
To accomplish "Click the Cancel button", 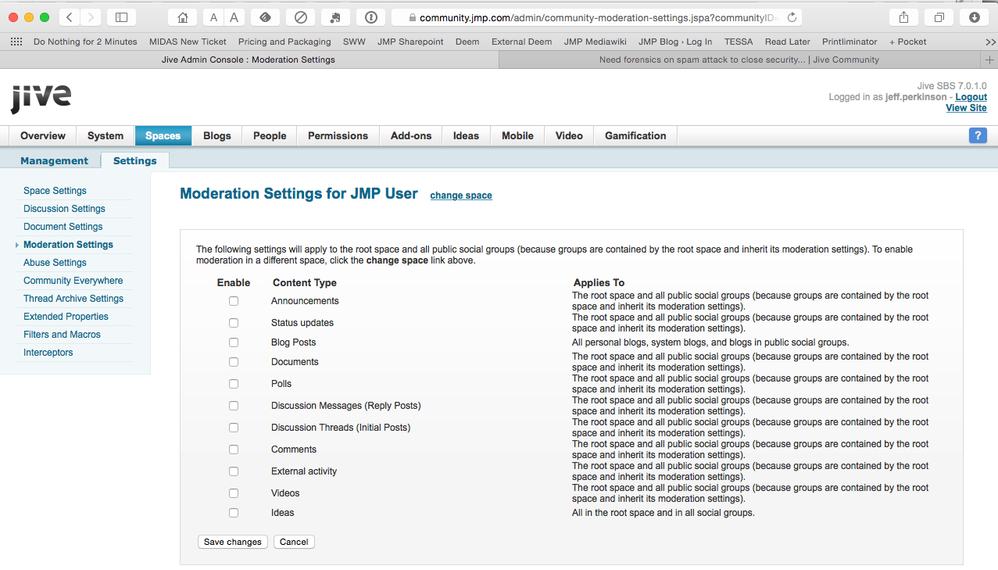I will pos(293,542).
